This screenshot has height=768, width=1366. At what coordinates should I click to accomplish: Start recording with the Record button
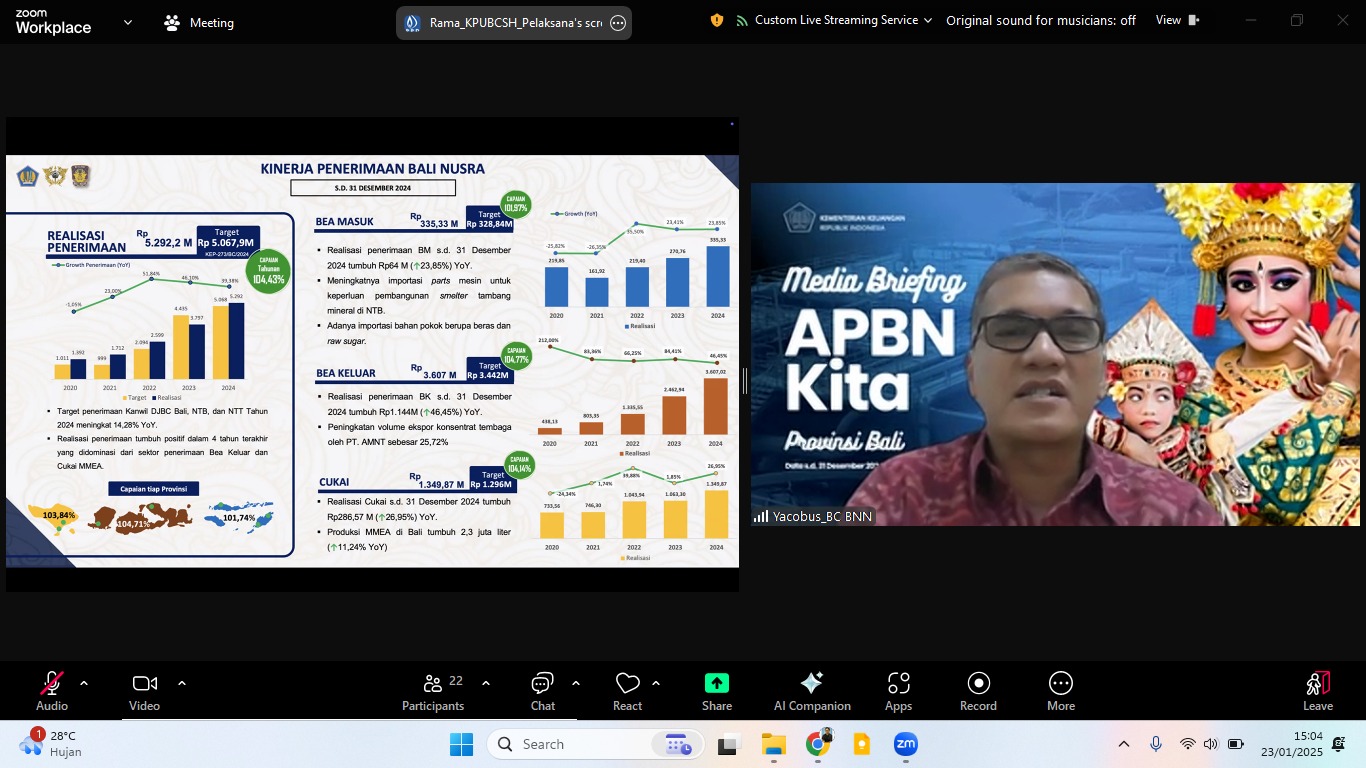click(978, 691)
